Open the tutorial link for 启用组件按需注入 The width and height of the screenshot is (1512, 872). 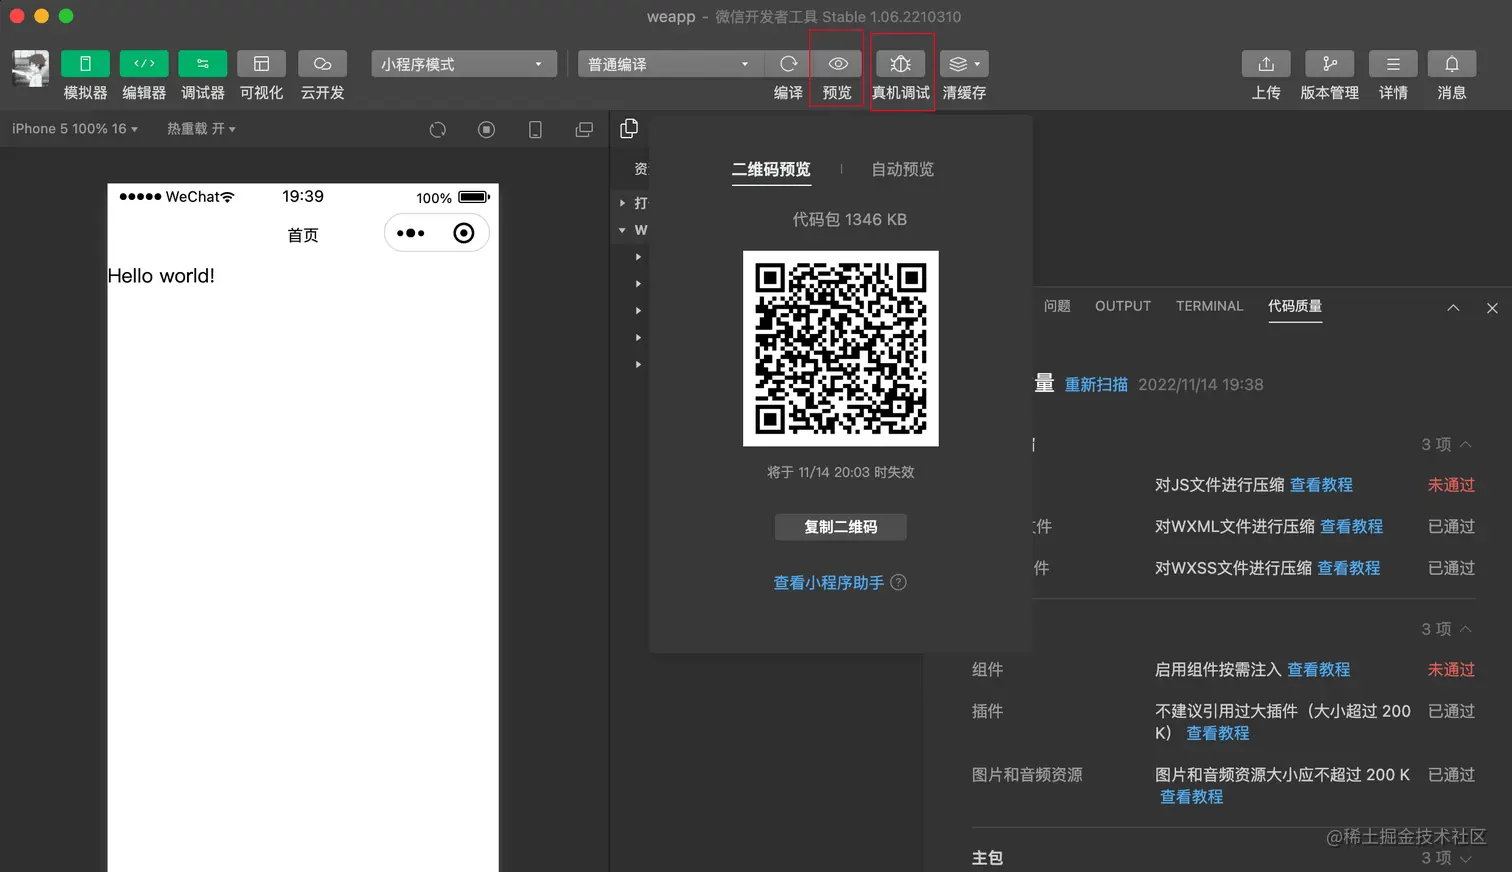(1318, 670)
